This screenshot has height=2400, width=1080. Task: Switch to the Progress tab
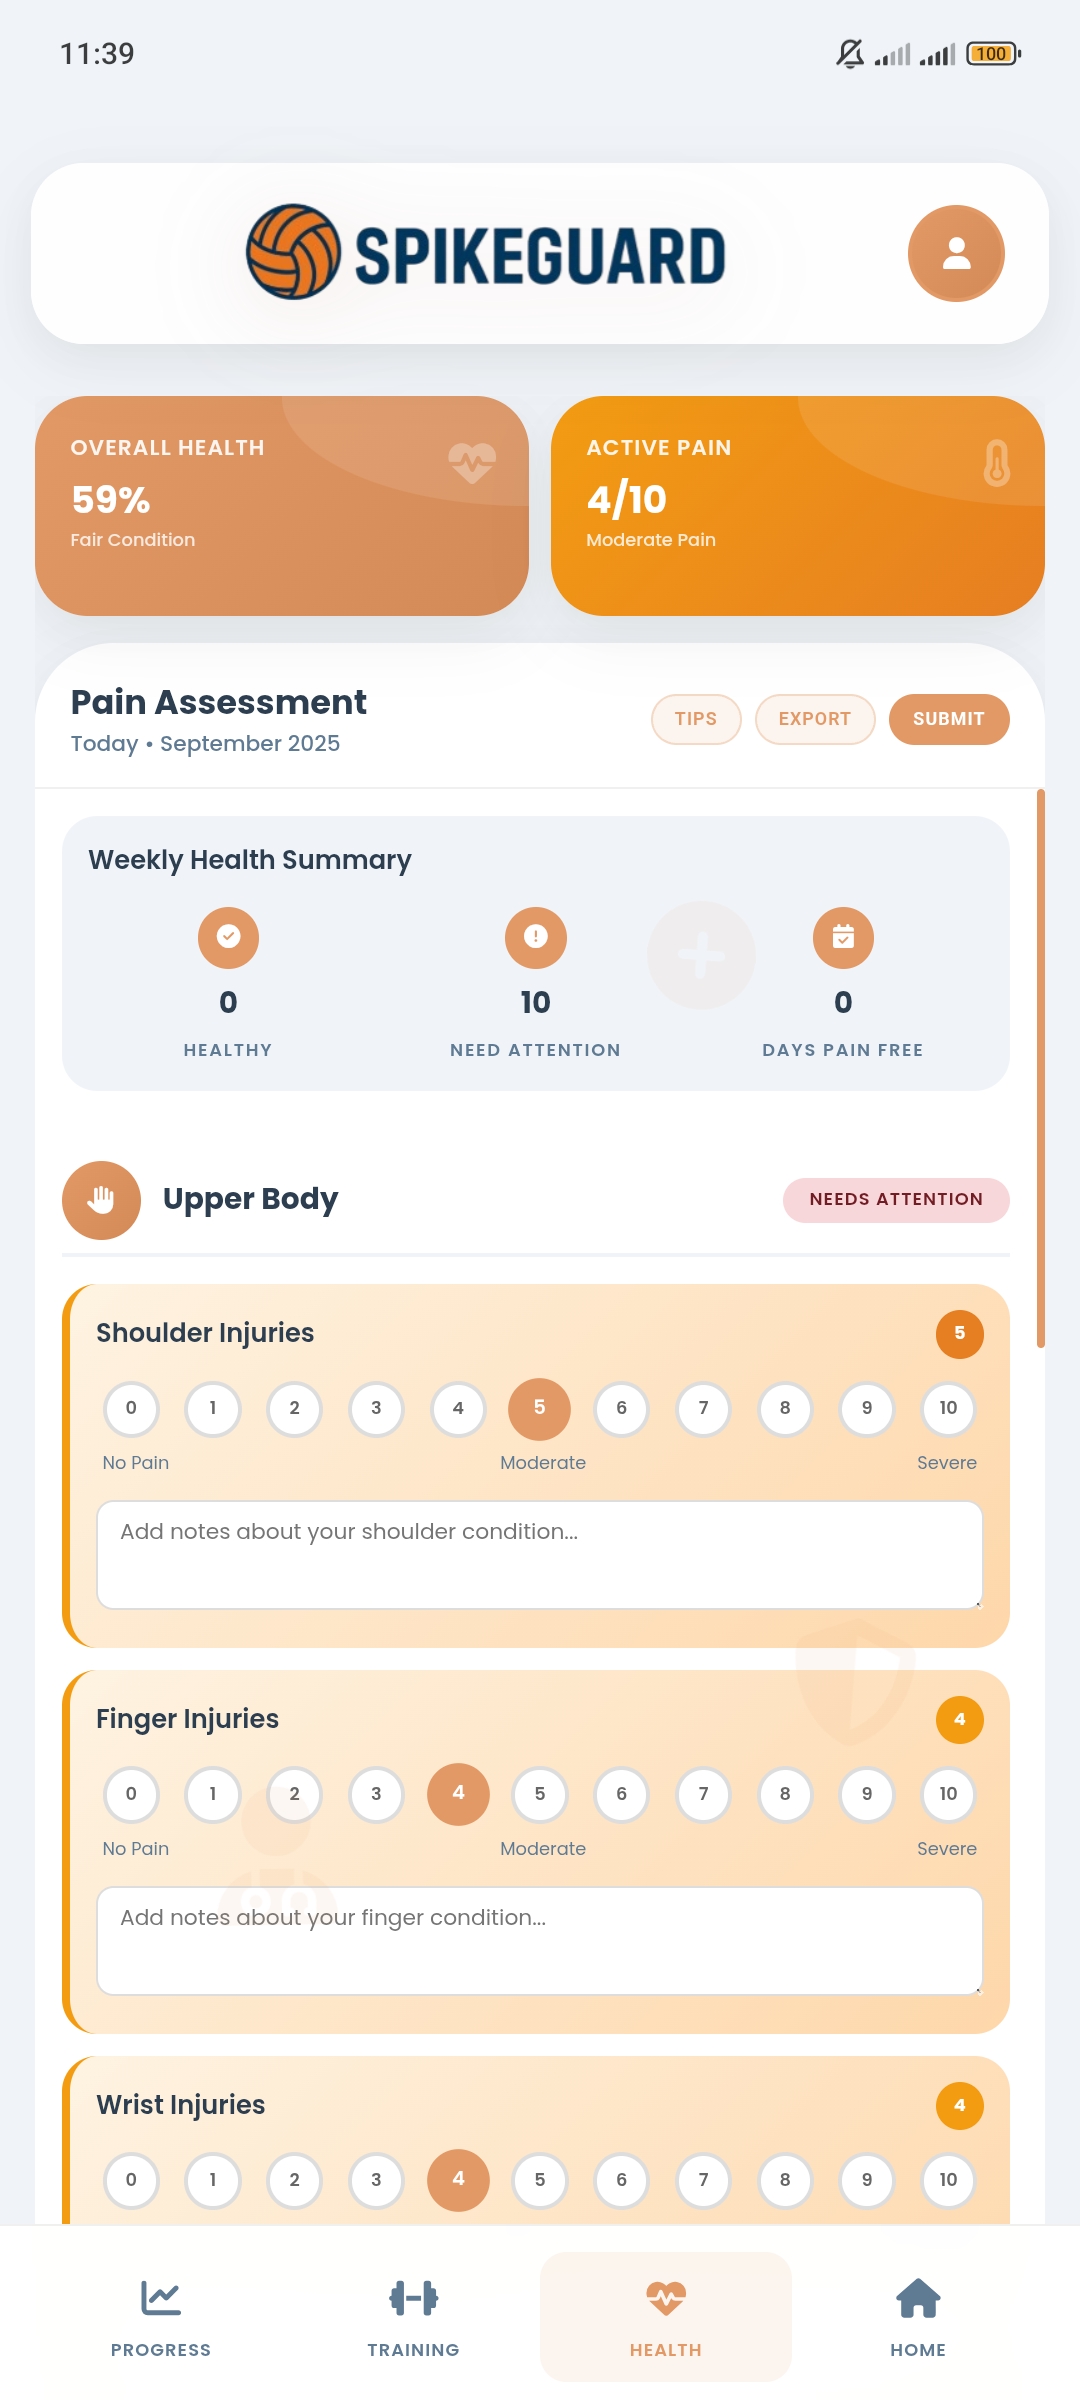tap(160, 2320)
